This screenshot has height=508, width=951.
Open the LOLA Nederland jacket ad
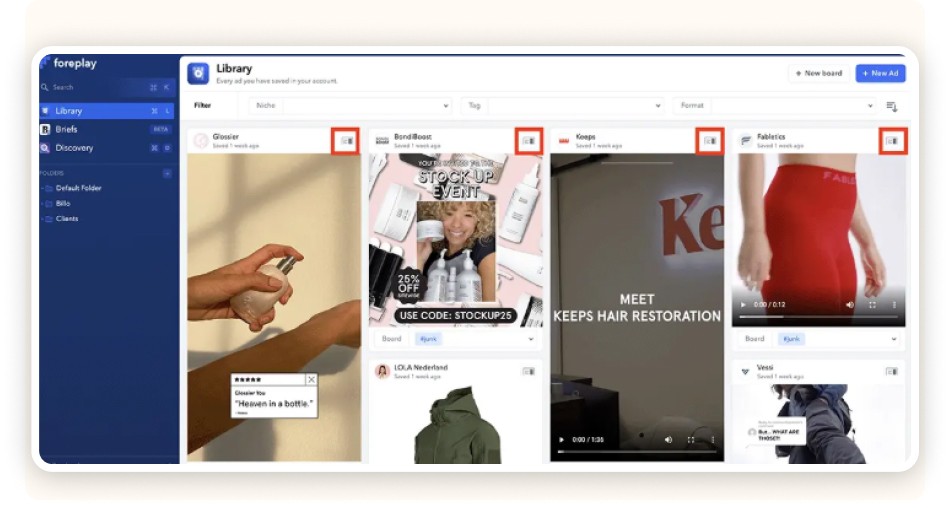pos(455,423)
